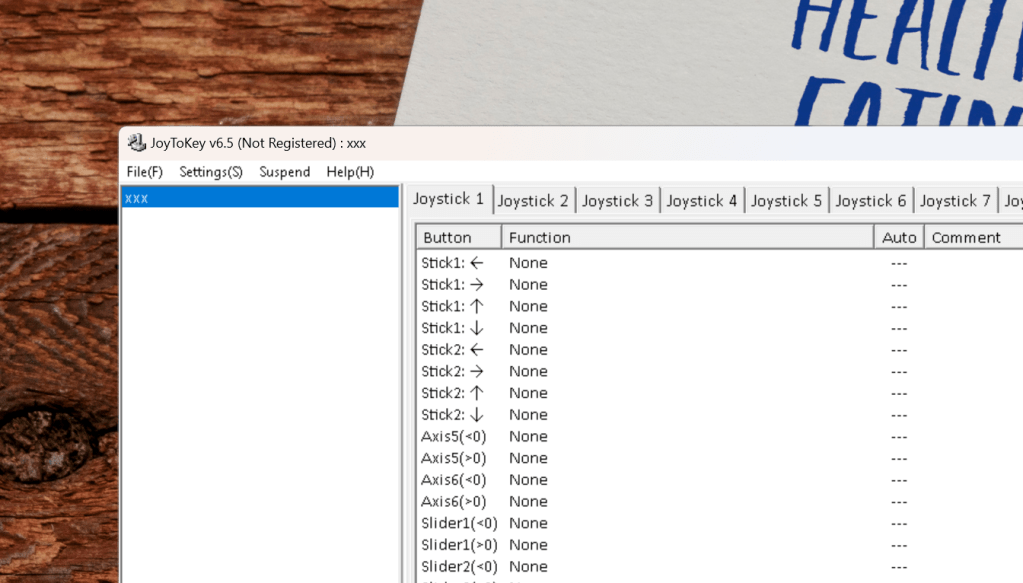The width and height of the screenshot is (1023, 583).
Task: Open the Help(H) menu
Action: coord(350,172)
